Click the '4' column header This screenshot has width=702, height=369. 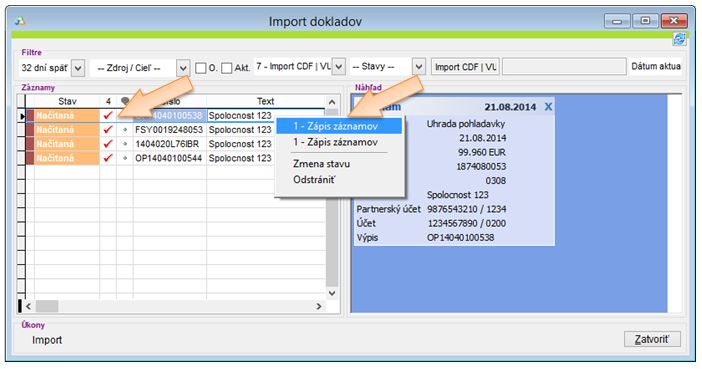pyautogui.click(x=108, y=102)
